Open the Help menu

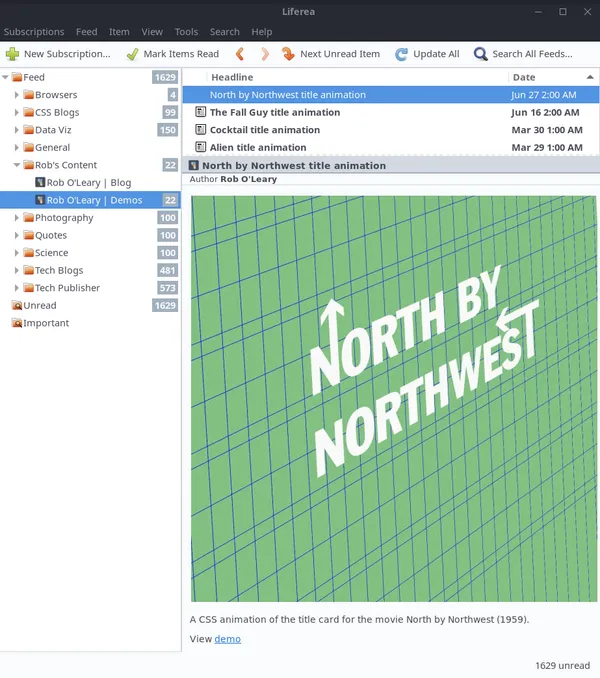pyautogui.click(x=262, y=32)
